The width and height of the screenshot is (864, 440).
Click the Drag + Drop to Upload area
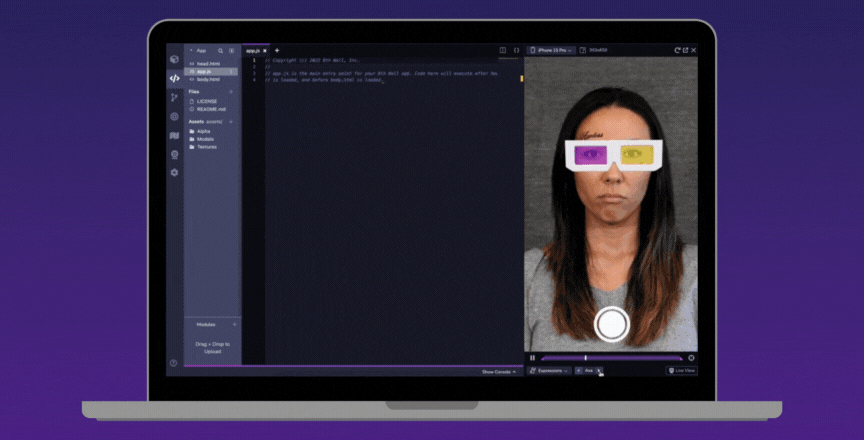(x=213, y=347)
